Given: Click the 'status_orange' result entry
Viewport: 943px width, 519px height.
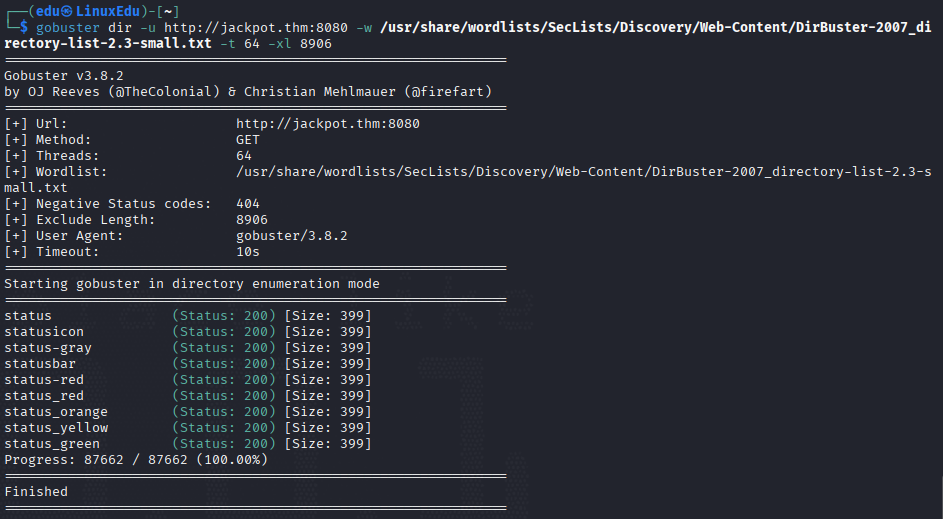Looking at the screenshot, I should (188, 412).
